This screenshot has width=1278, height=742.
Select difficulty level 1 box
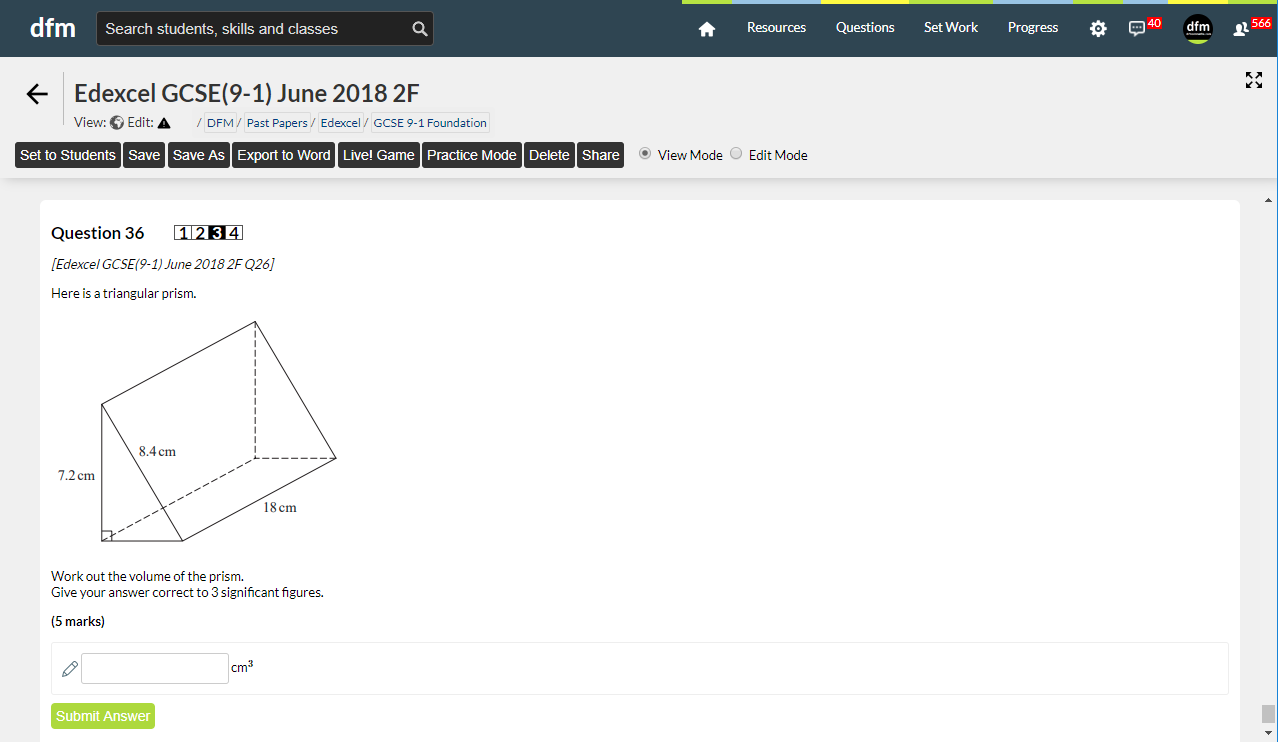(x=182, y=233)
